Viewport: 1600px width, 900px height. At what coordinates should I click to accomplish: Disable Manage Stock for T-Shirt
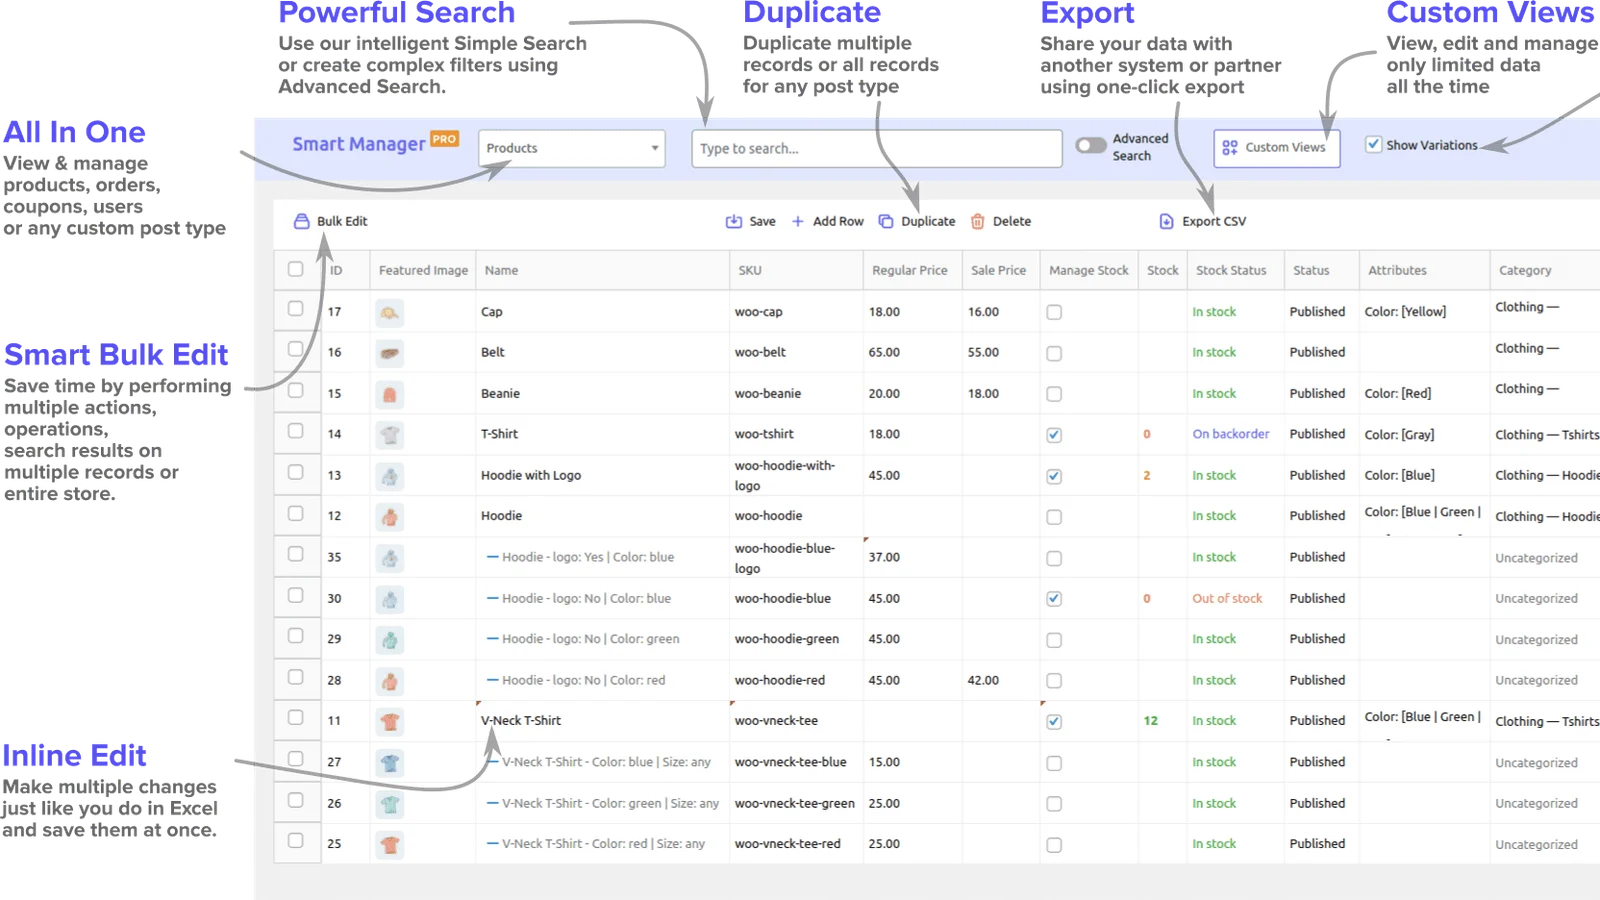[x=1054, y=435]
